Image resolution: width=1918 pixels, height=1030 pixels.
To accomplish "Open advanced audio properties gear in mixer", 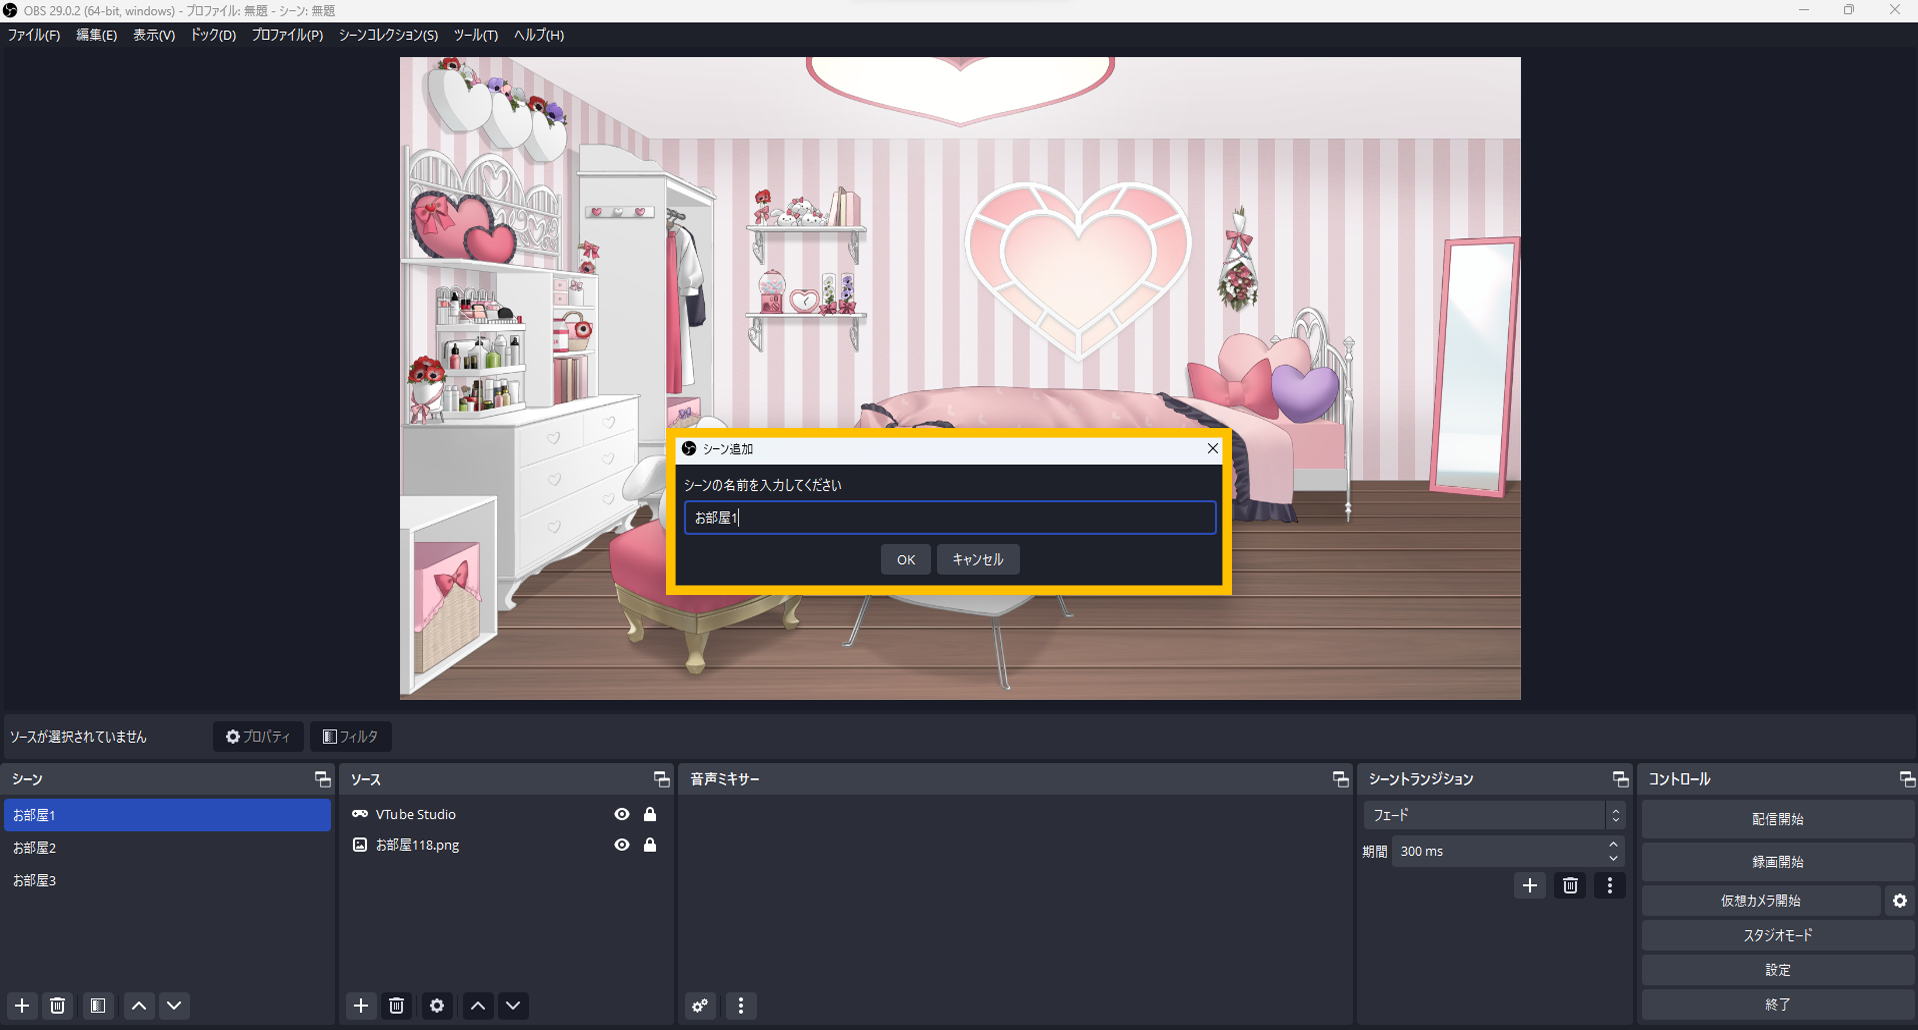I will coord(700,1006).
